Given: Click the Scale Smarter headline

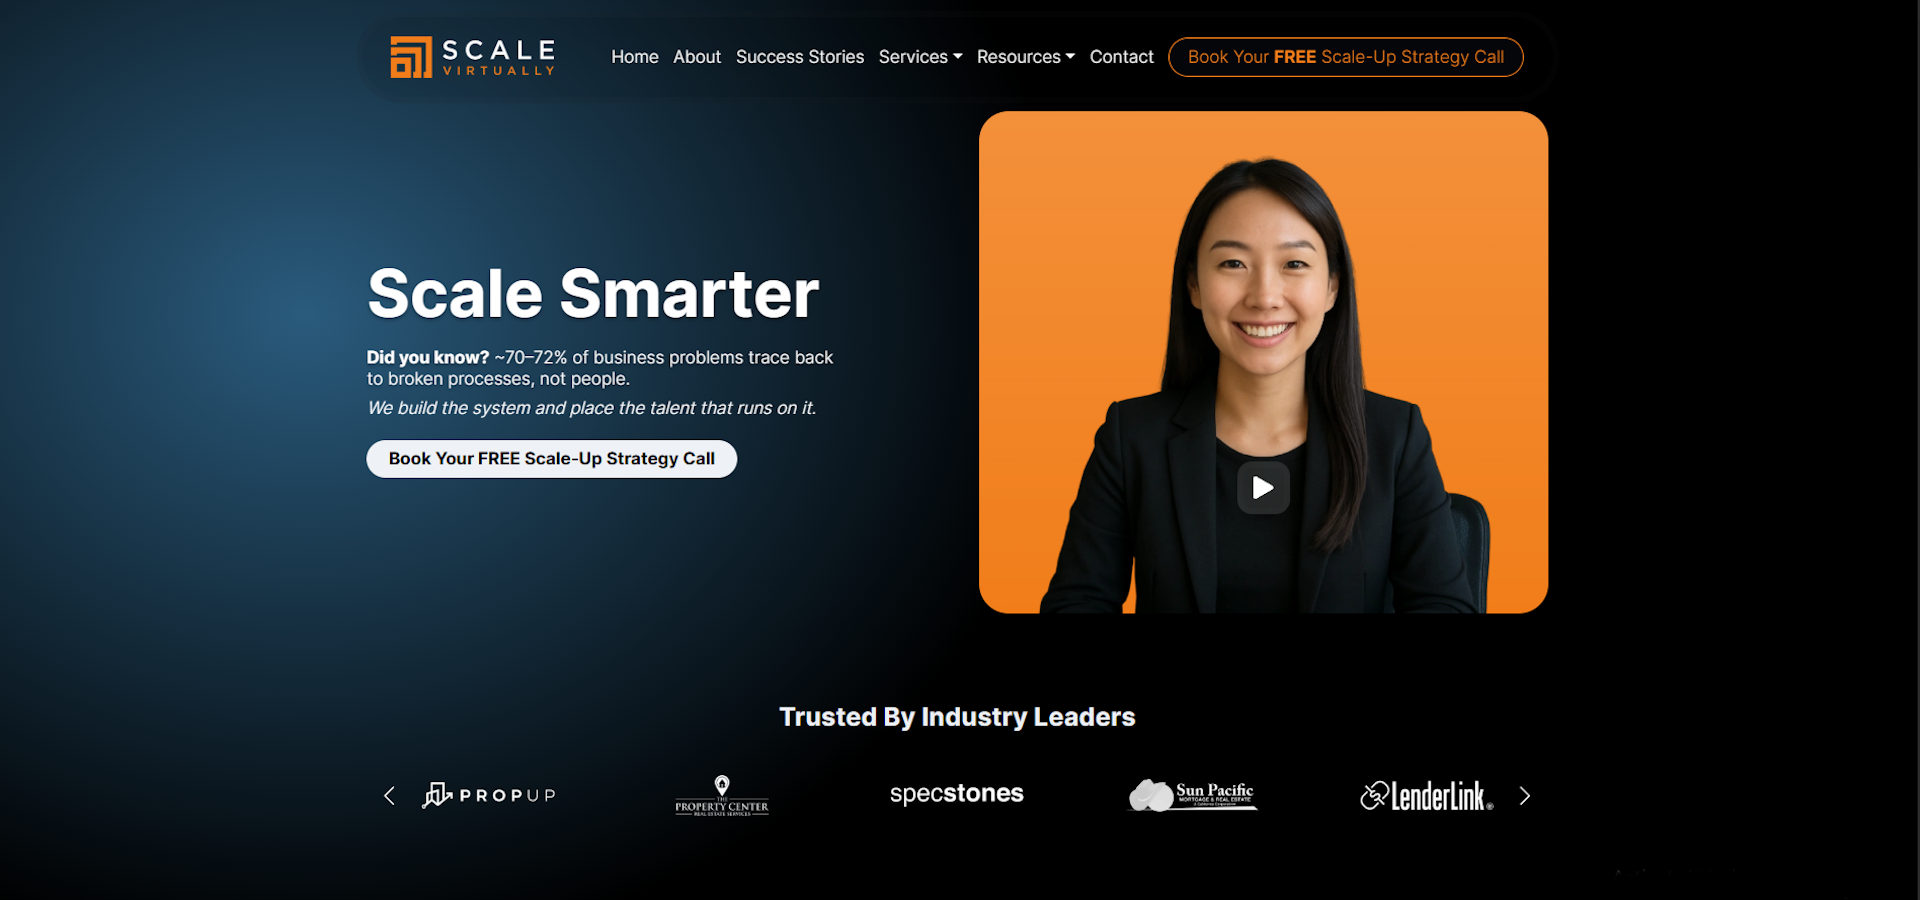Looking at the screenshot, I should coord(593,294).
